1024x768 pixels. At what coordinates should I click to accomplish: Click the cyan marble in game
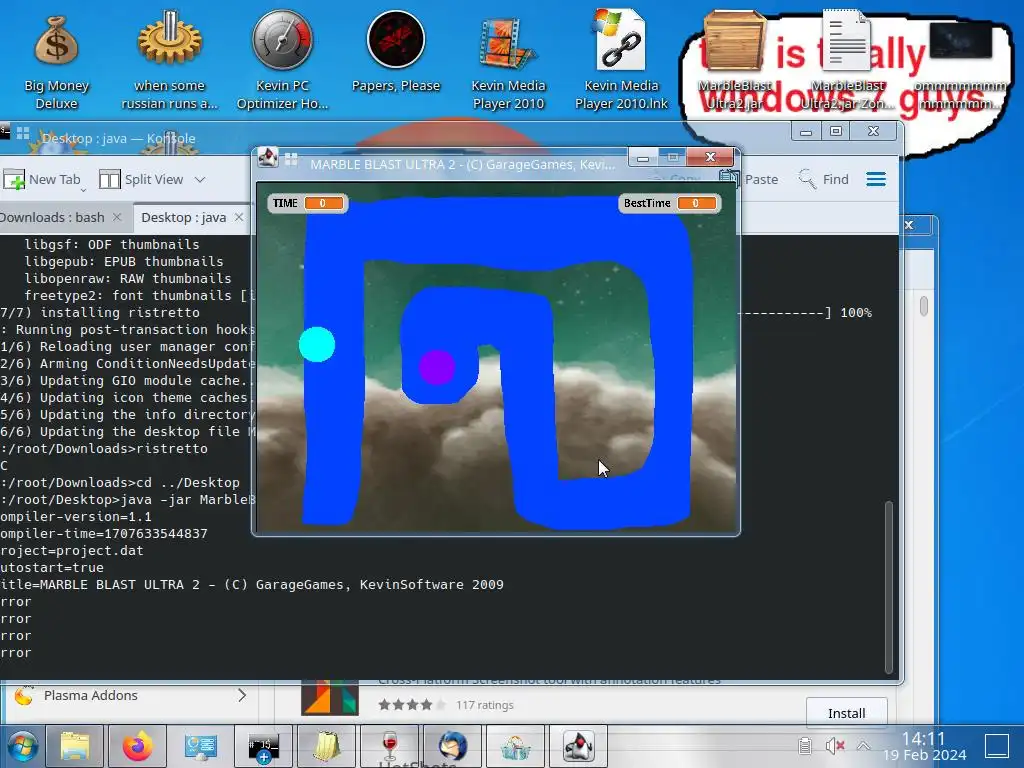[317, 344]
